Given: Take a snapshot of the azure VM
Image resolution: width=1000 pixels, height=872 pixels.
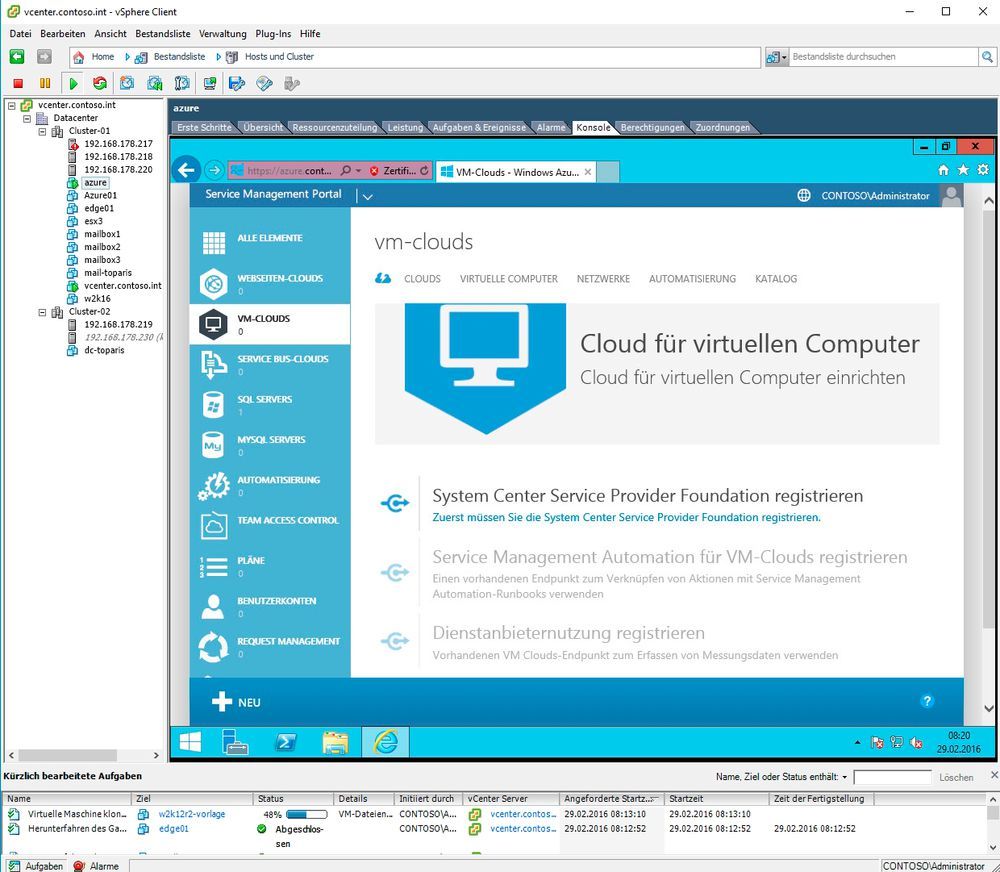Looking at the screenshot, I should pos(128,83).
